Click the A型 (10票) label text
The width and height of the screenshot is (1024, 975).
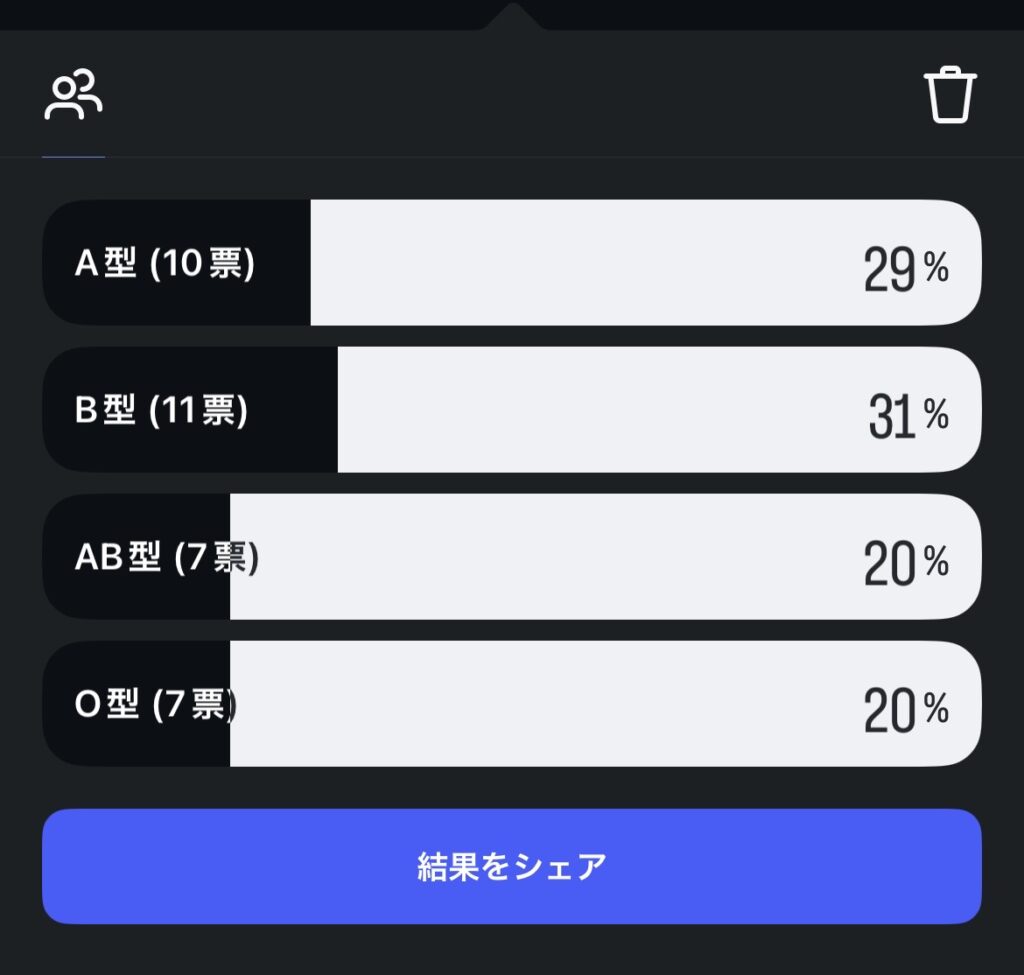[x=165, y=264]
